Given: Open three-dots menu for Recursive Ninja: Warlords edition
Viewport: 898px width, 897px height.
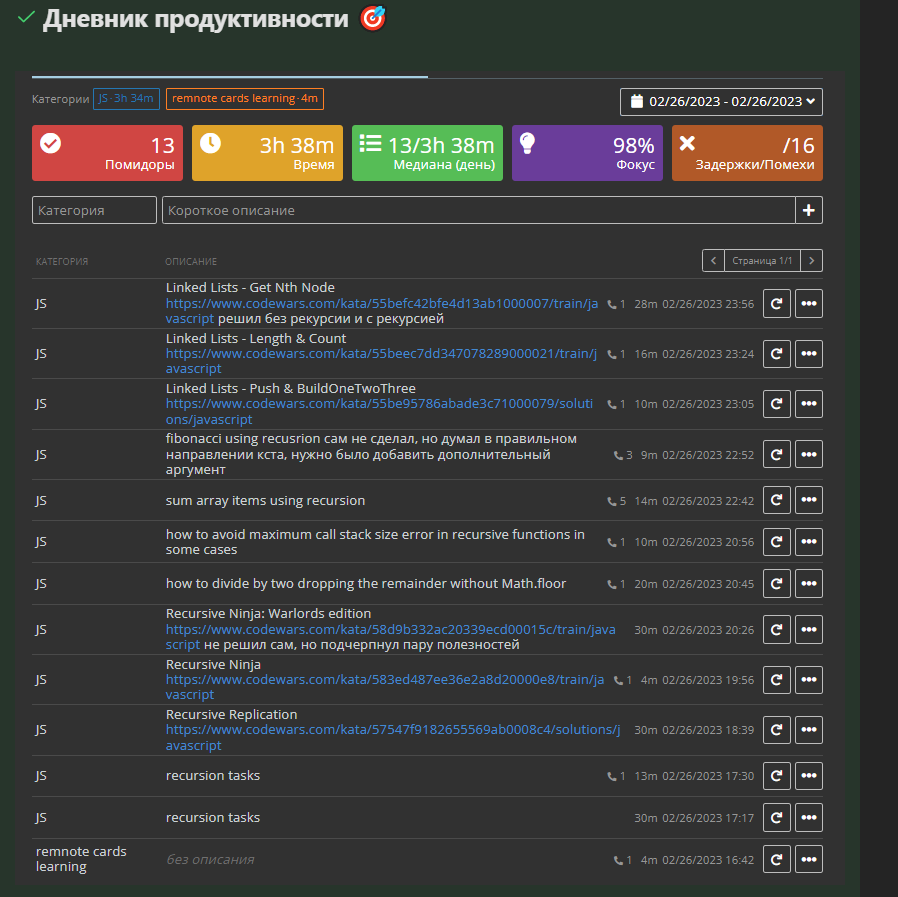Looking at the screenshot, I should (x=809, y=630).
